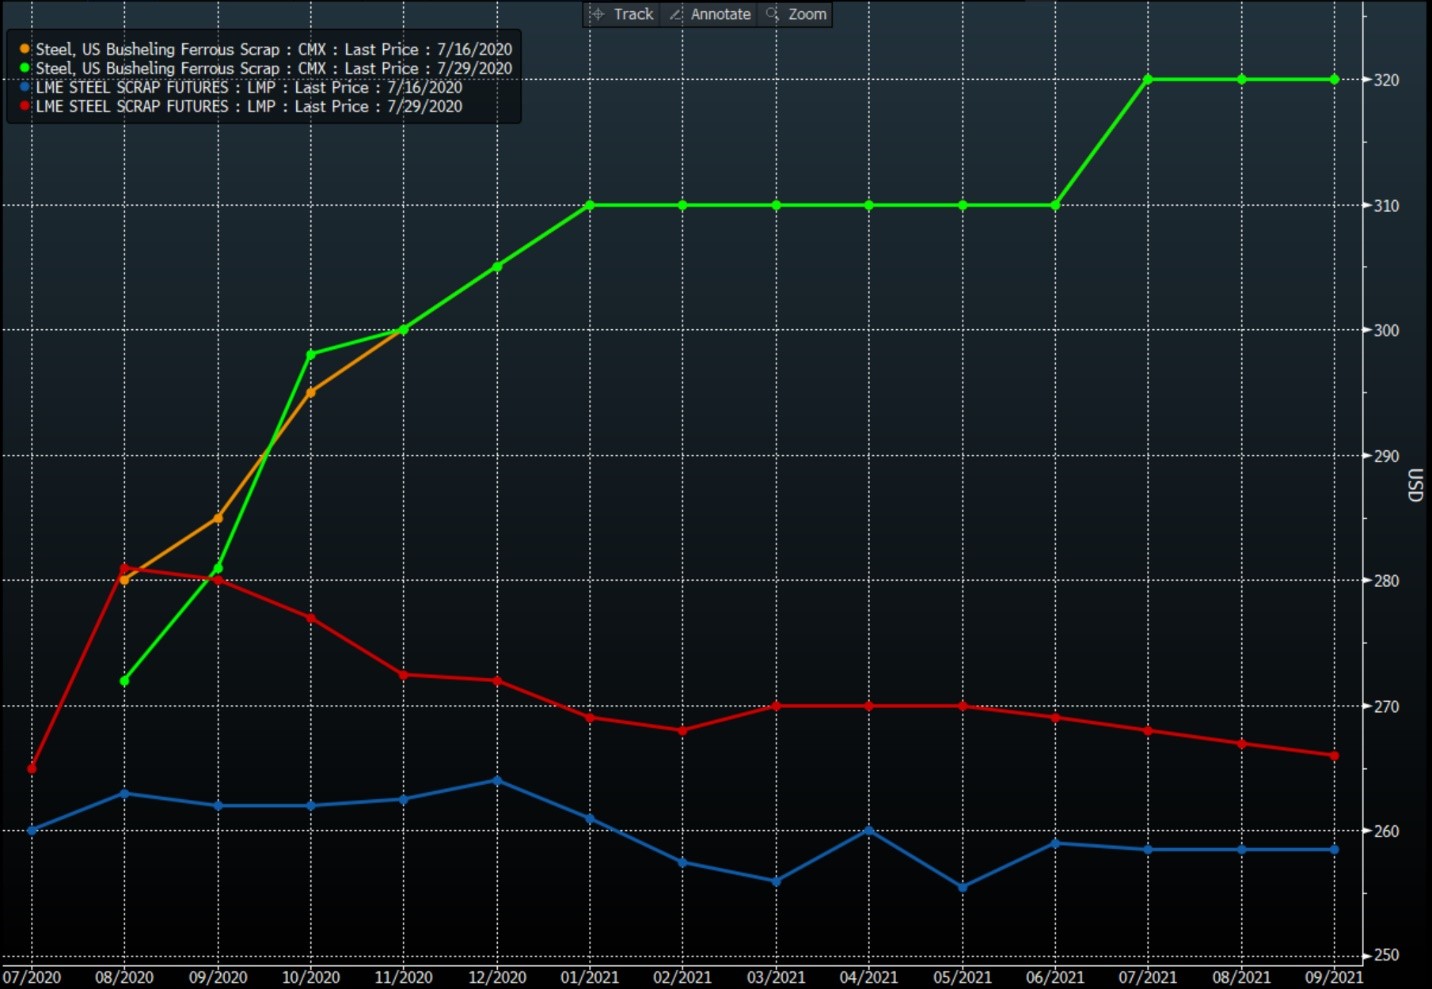Viewport: 1432px width, 989px height.
Task: Select the Annotate label in chart toolbar
Action: (720, 14)
